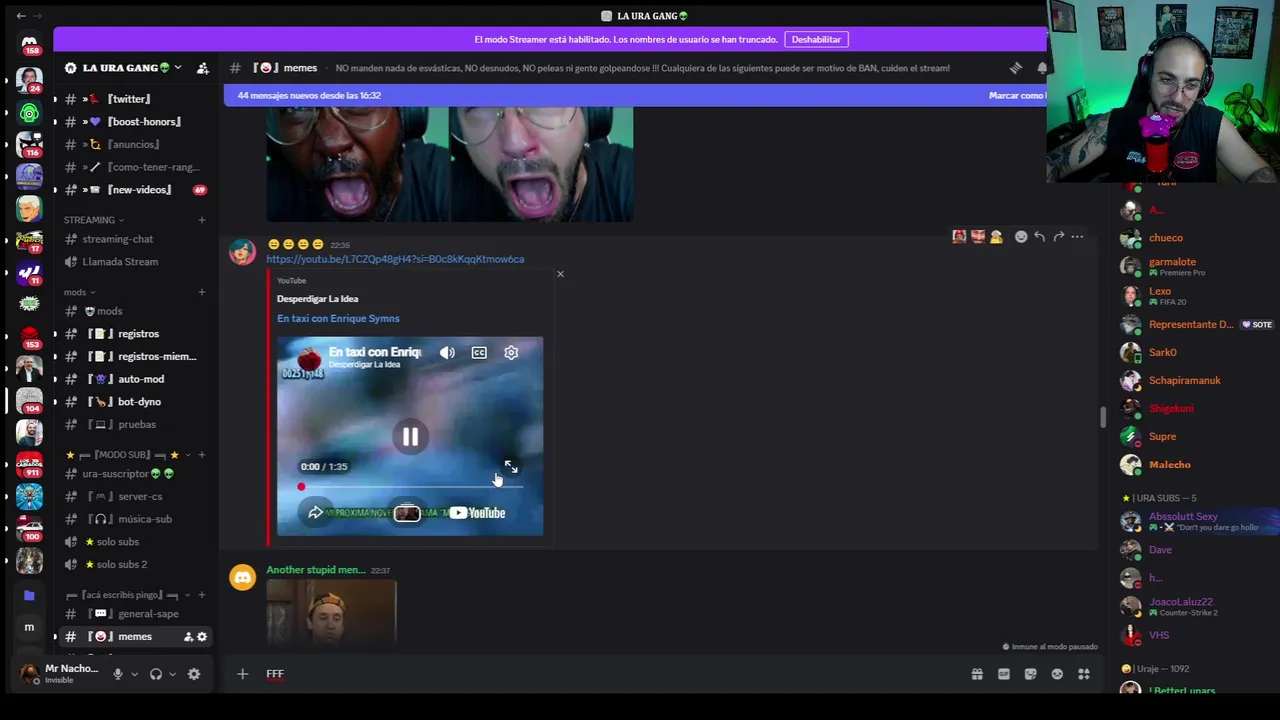The width and height of the screenshot is (1280, 720).
Task: Open Discord direct messages home icon
Action: point(30,45)
